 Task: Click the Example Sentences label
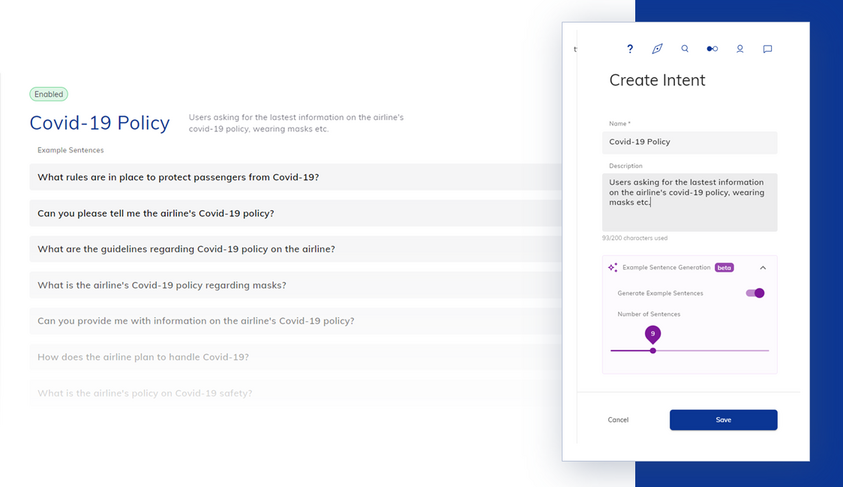[70, 150]
